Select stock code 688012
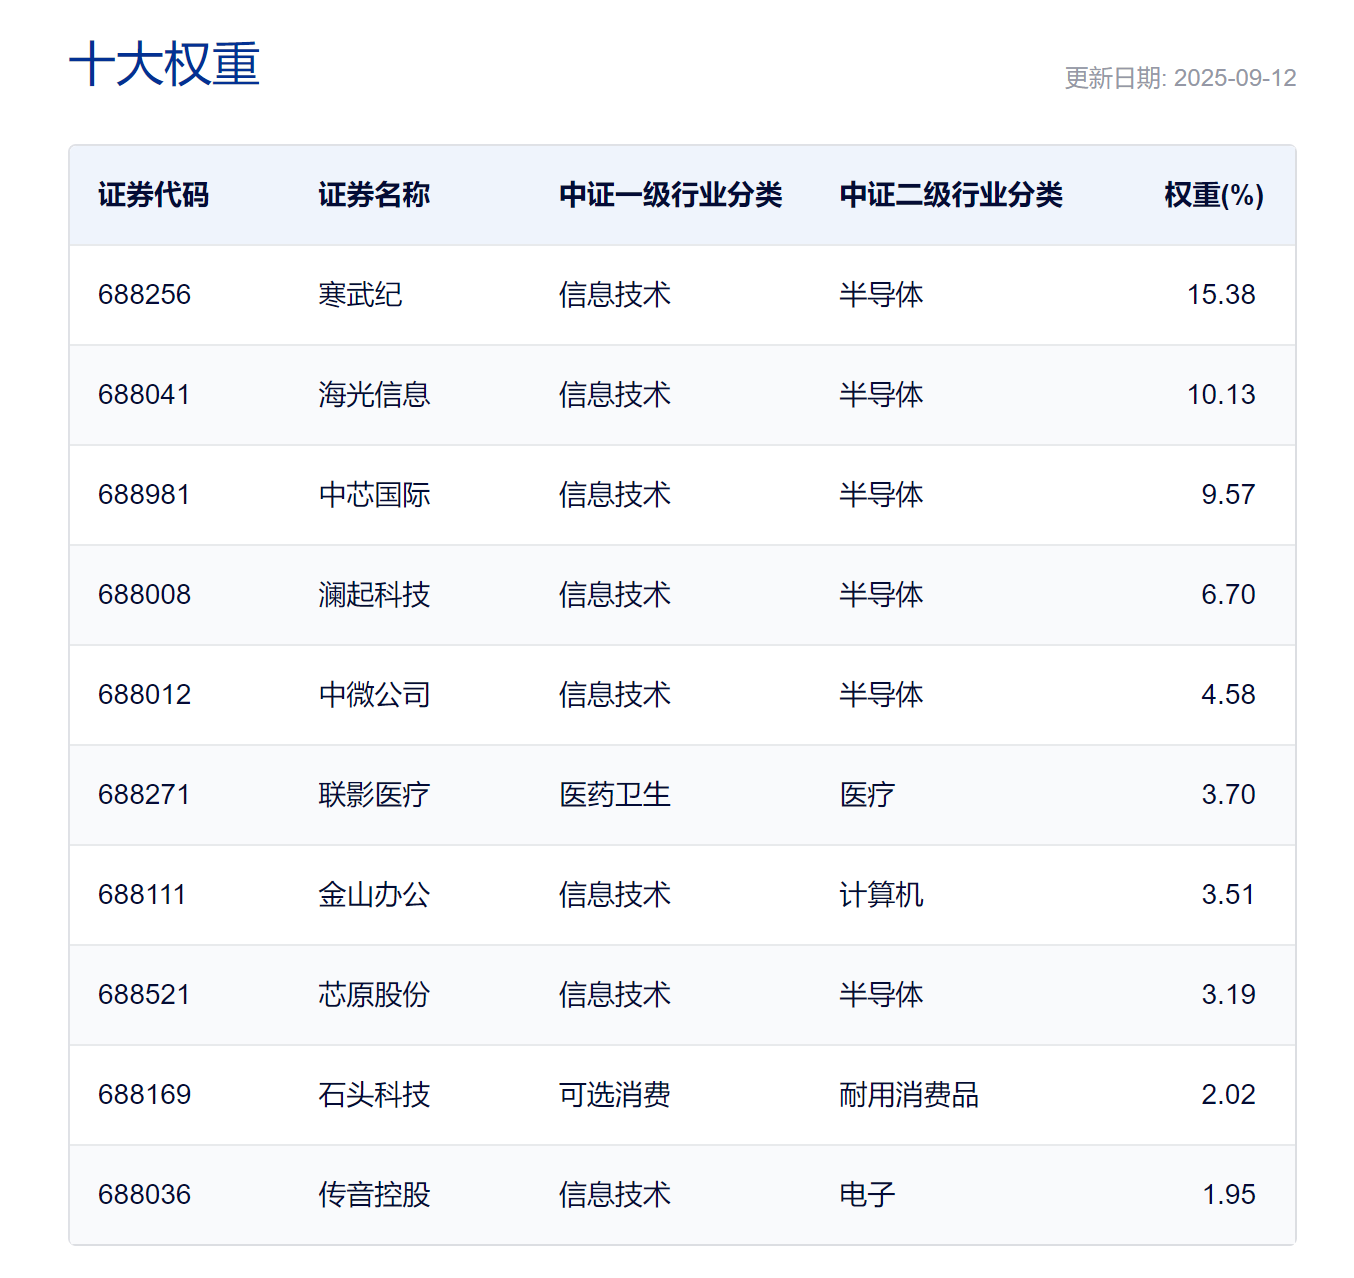Viewport: 1354px width, 1278px height. click(144, 695)
